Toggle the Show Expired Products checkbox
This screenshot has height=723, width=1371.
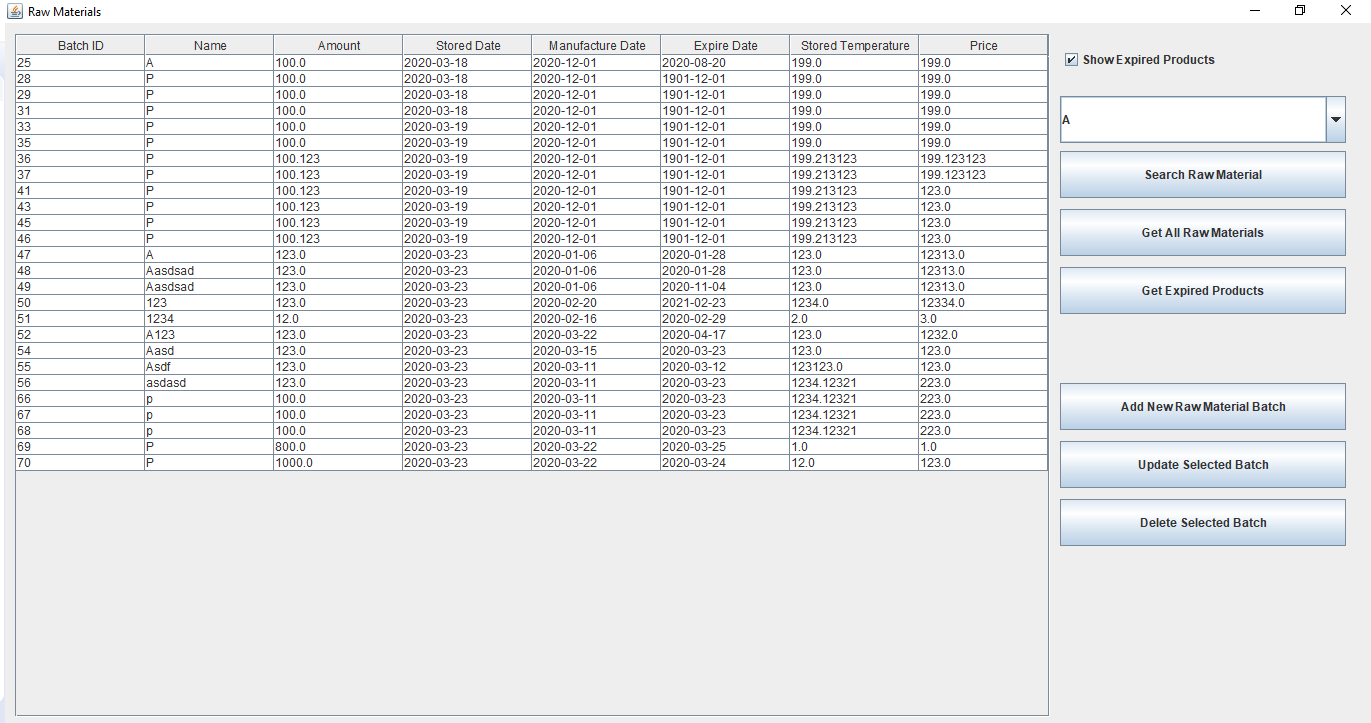point(1072,60)
